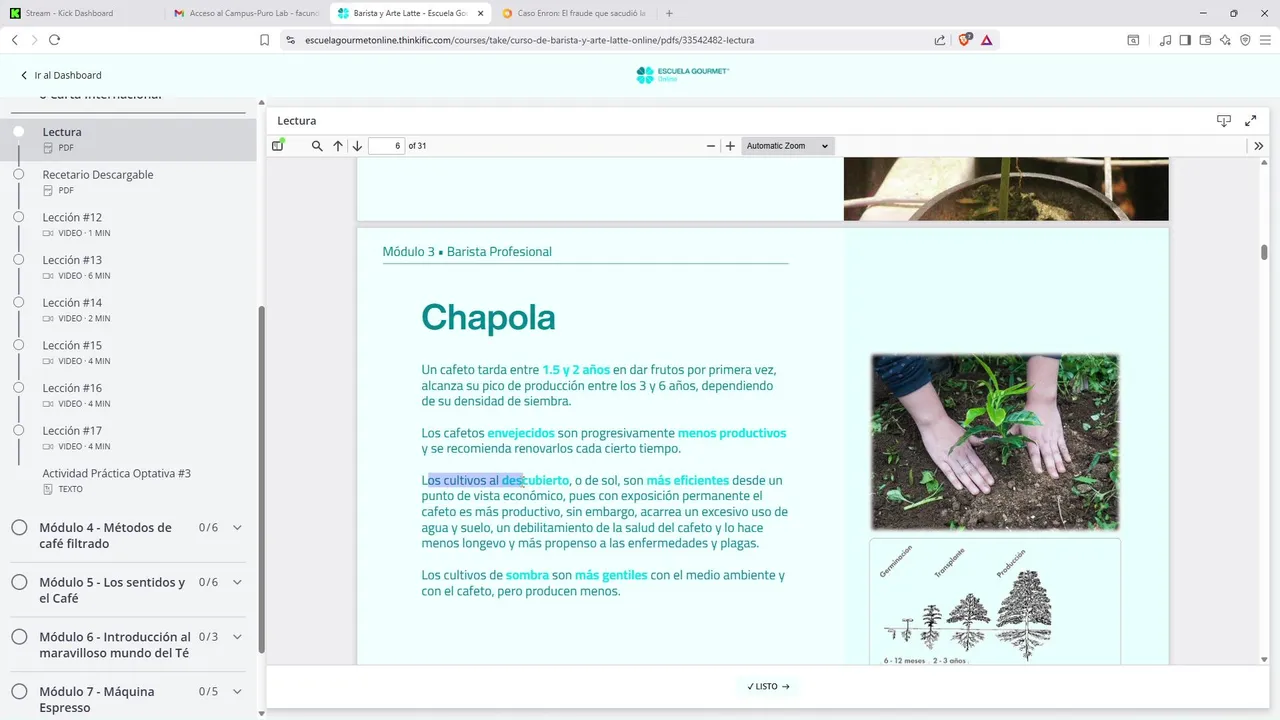1280x720 pixels.
Task: Open a new browser tab
Action: click(669, 13)
